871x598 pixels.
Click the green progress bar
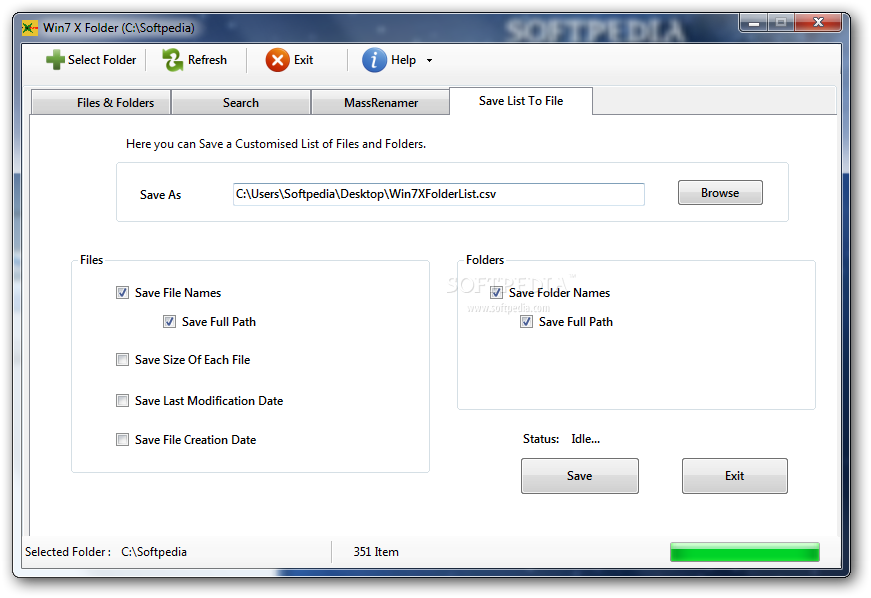[744, 552]
